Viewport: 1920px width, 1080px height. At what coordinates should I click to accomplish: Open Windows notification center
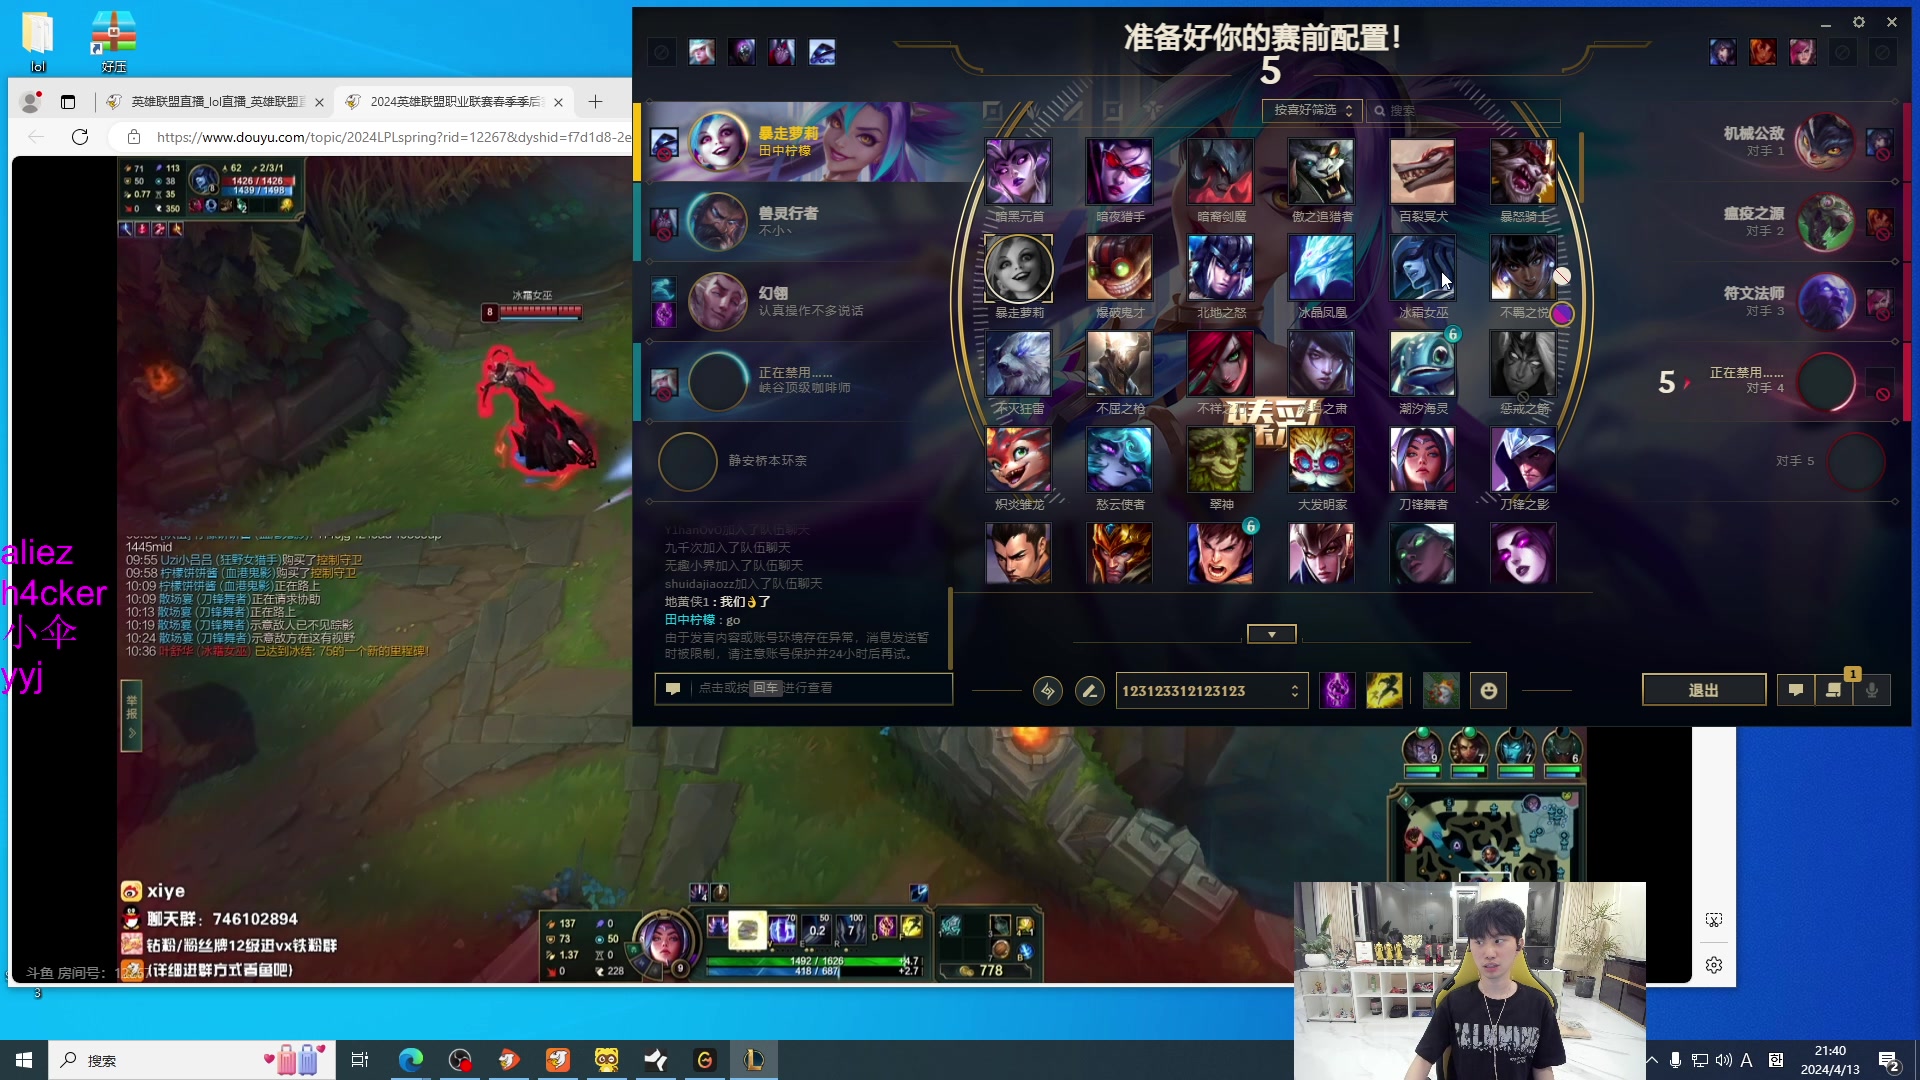coord(1888,1061)
